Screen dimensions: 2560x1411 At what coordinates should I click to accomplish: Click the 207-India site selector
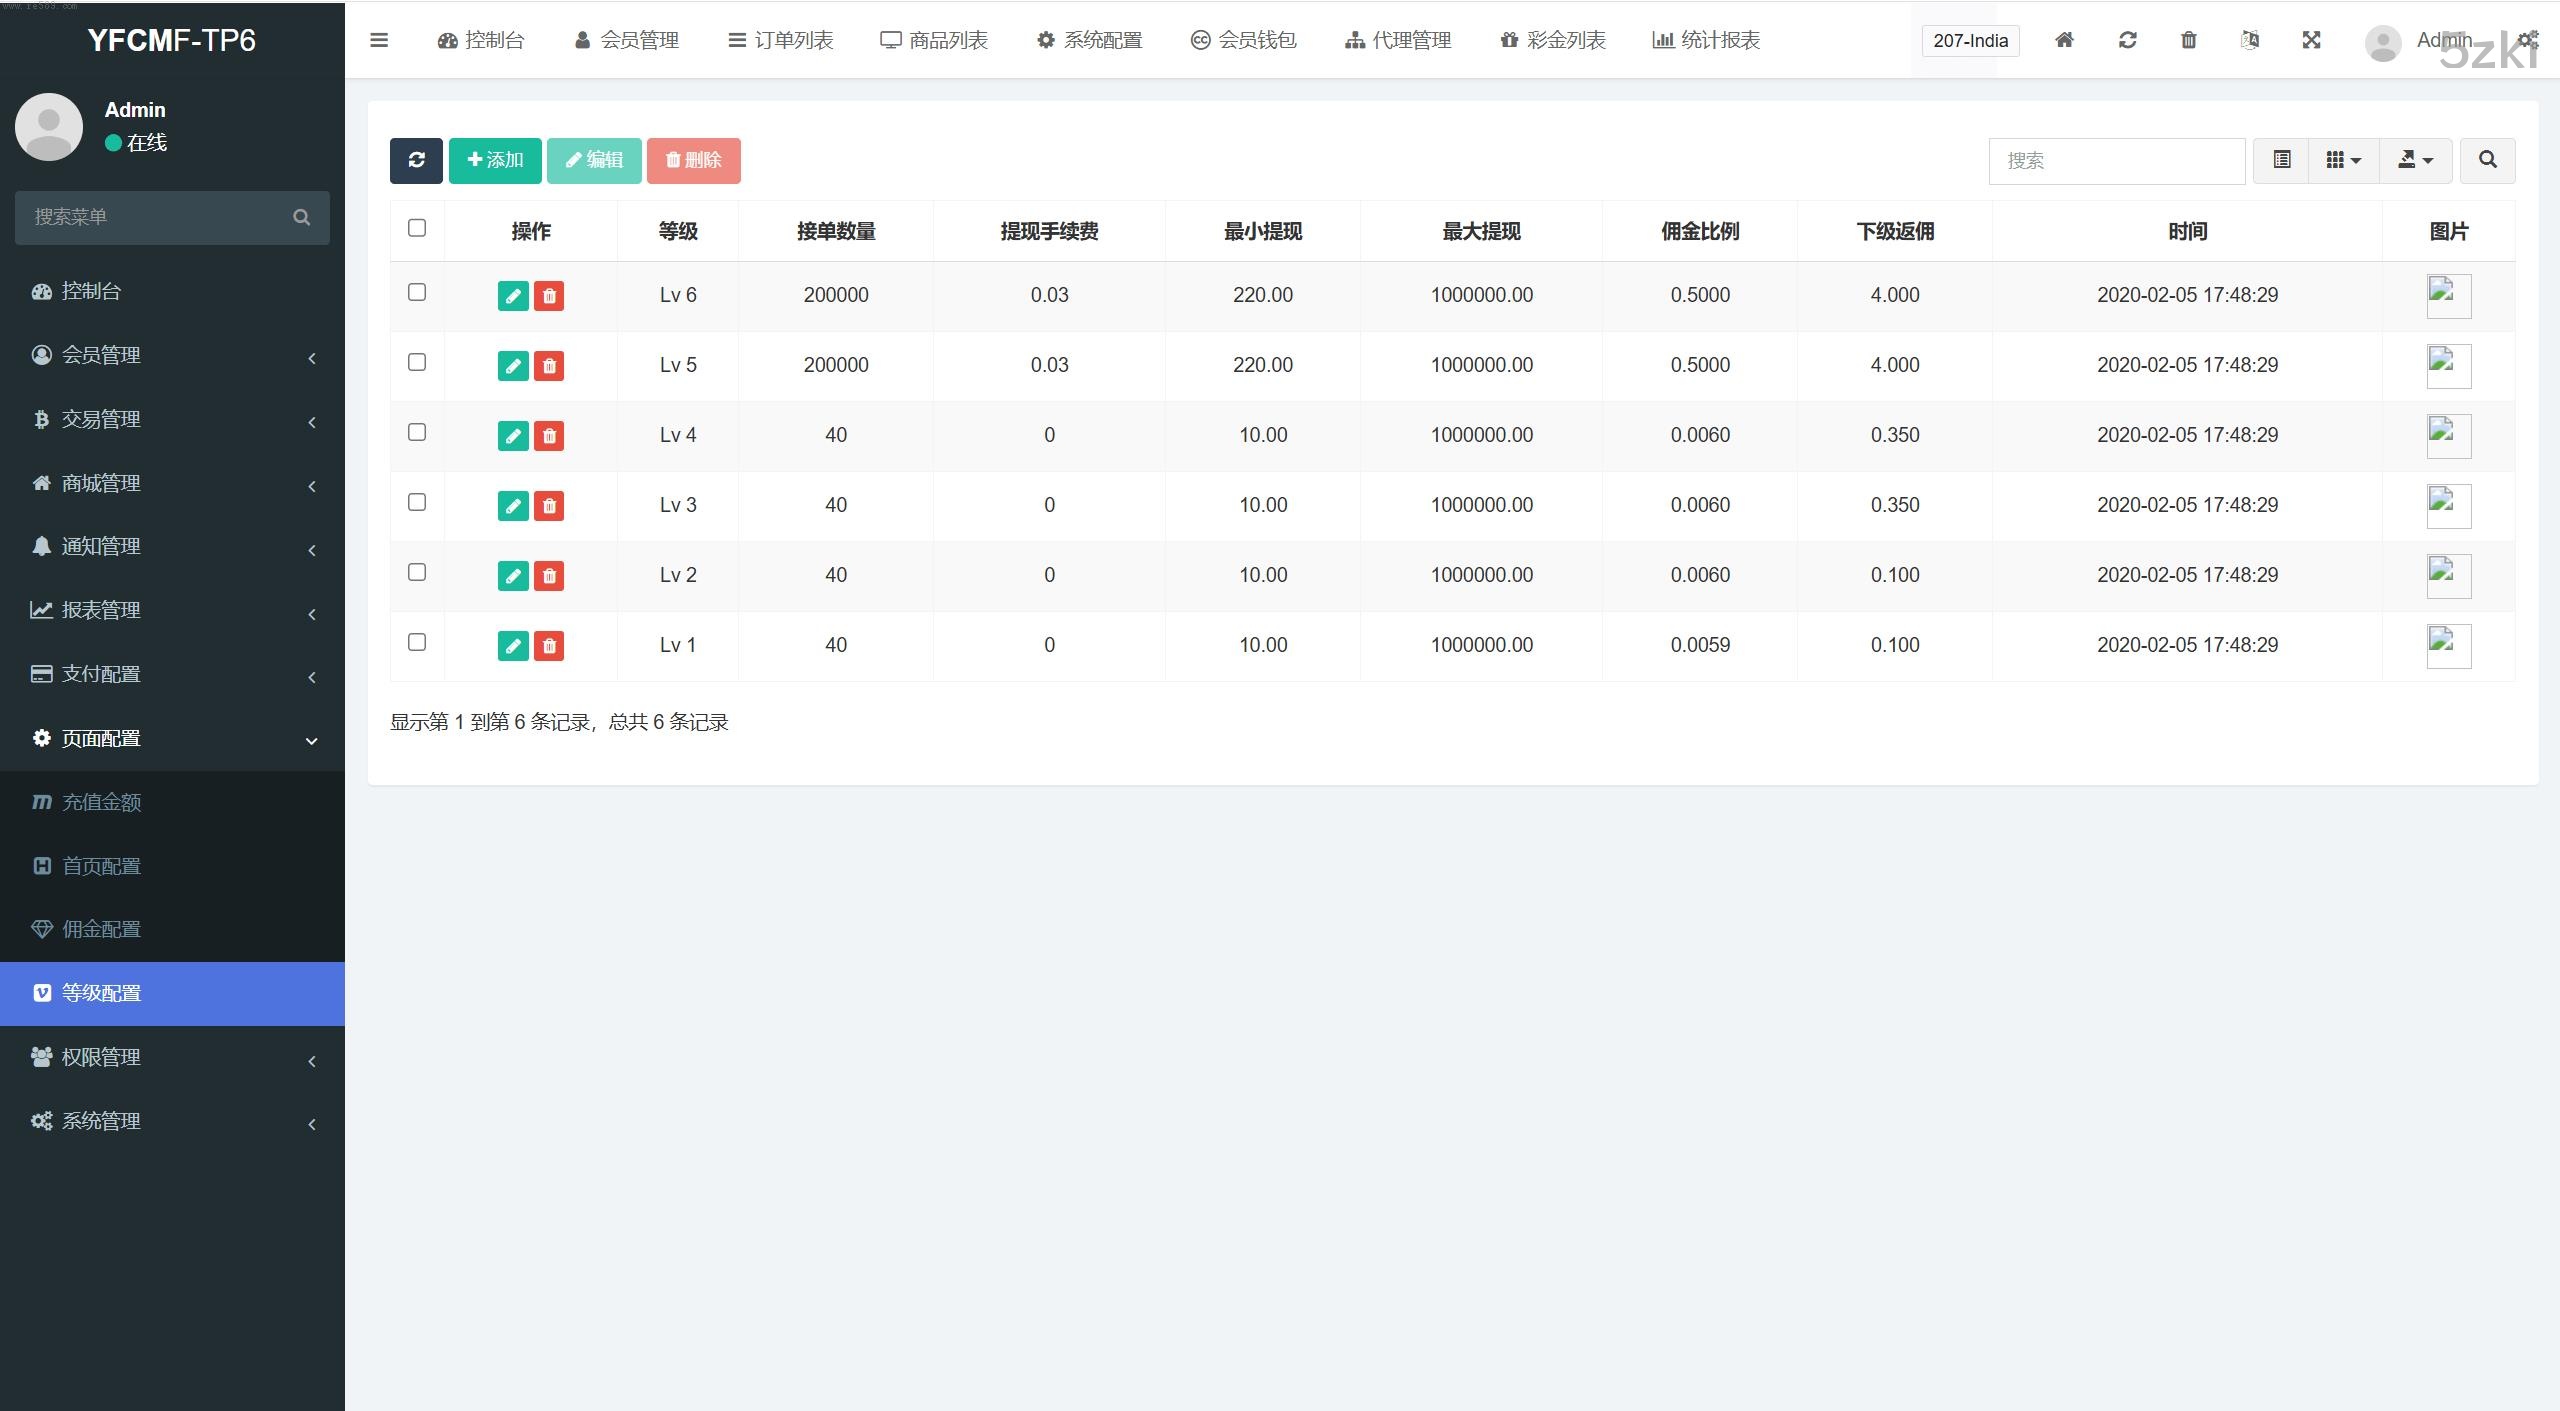point(1970,41)
